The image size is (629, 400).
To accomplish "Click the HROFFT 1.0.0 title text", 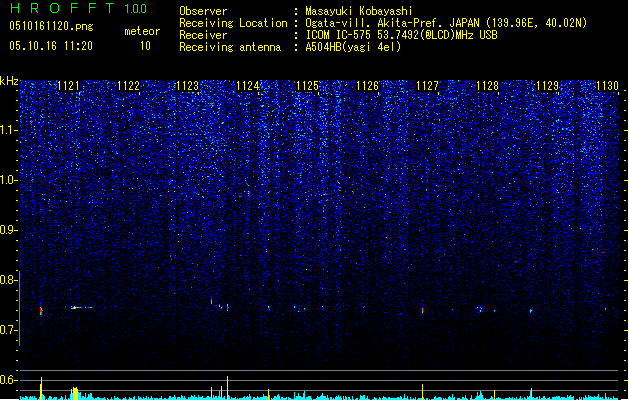I will [79, 8].
